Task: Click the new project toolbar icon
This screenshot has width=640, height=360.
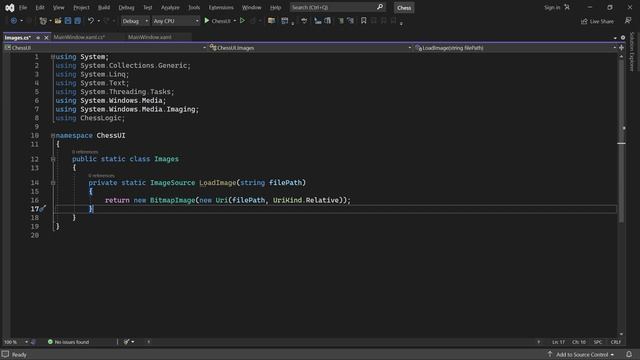Action: [43, 21]
